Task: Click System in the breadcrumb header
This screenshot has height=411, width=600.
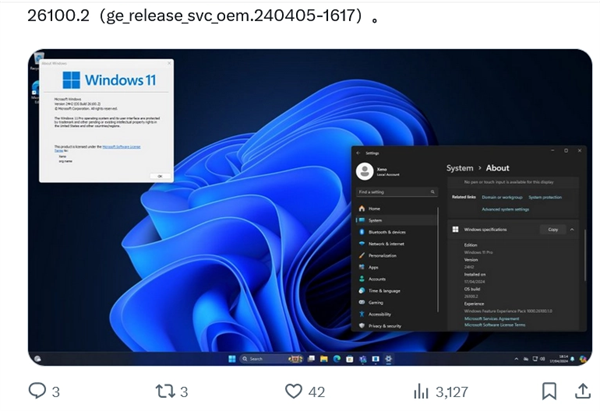Action: click(x=460, y=168)
